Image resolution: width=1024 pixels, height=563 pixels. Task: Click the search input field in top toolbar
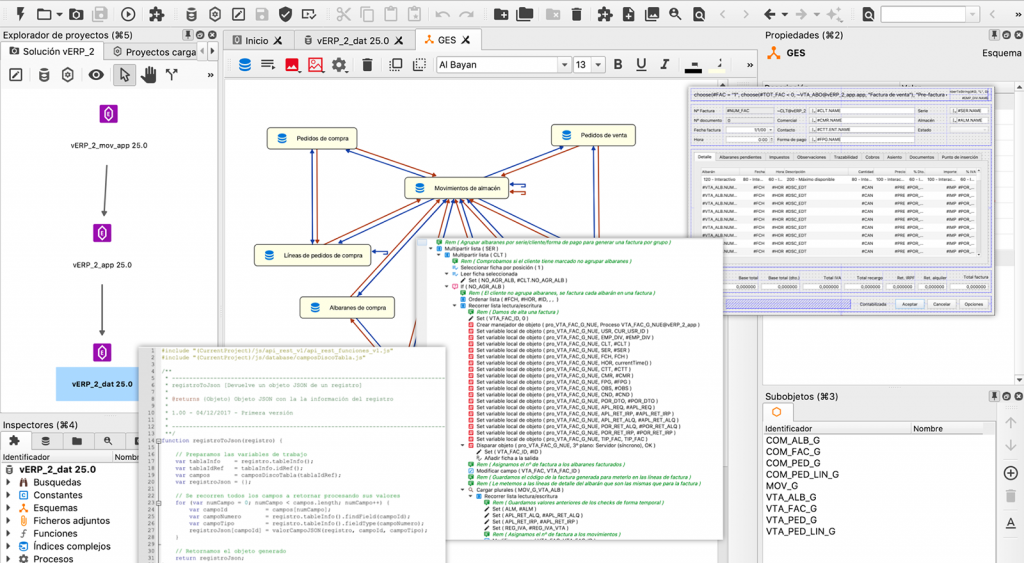pyautogui.click(x=923, y=14)
